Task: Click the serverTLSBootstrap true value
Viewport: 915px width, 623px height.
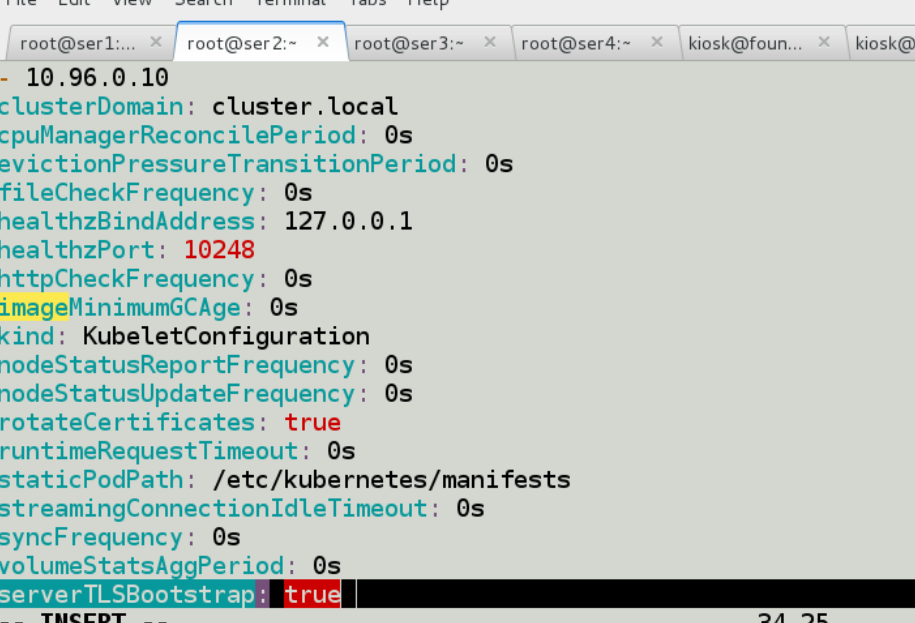Action: click(x=312, y=594)
